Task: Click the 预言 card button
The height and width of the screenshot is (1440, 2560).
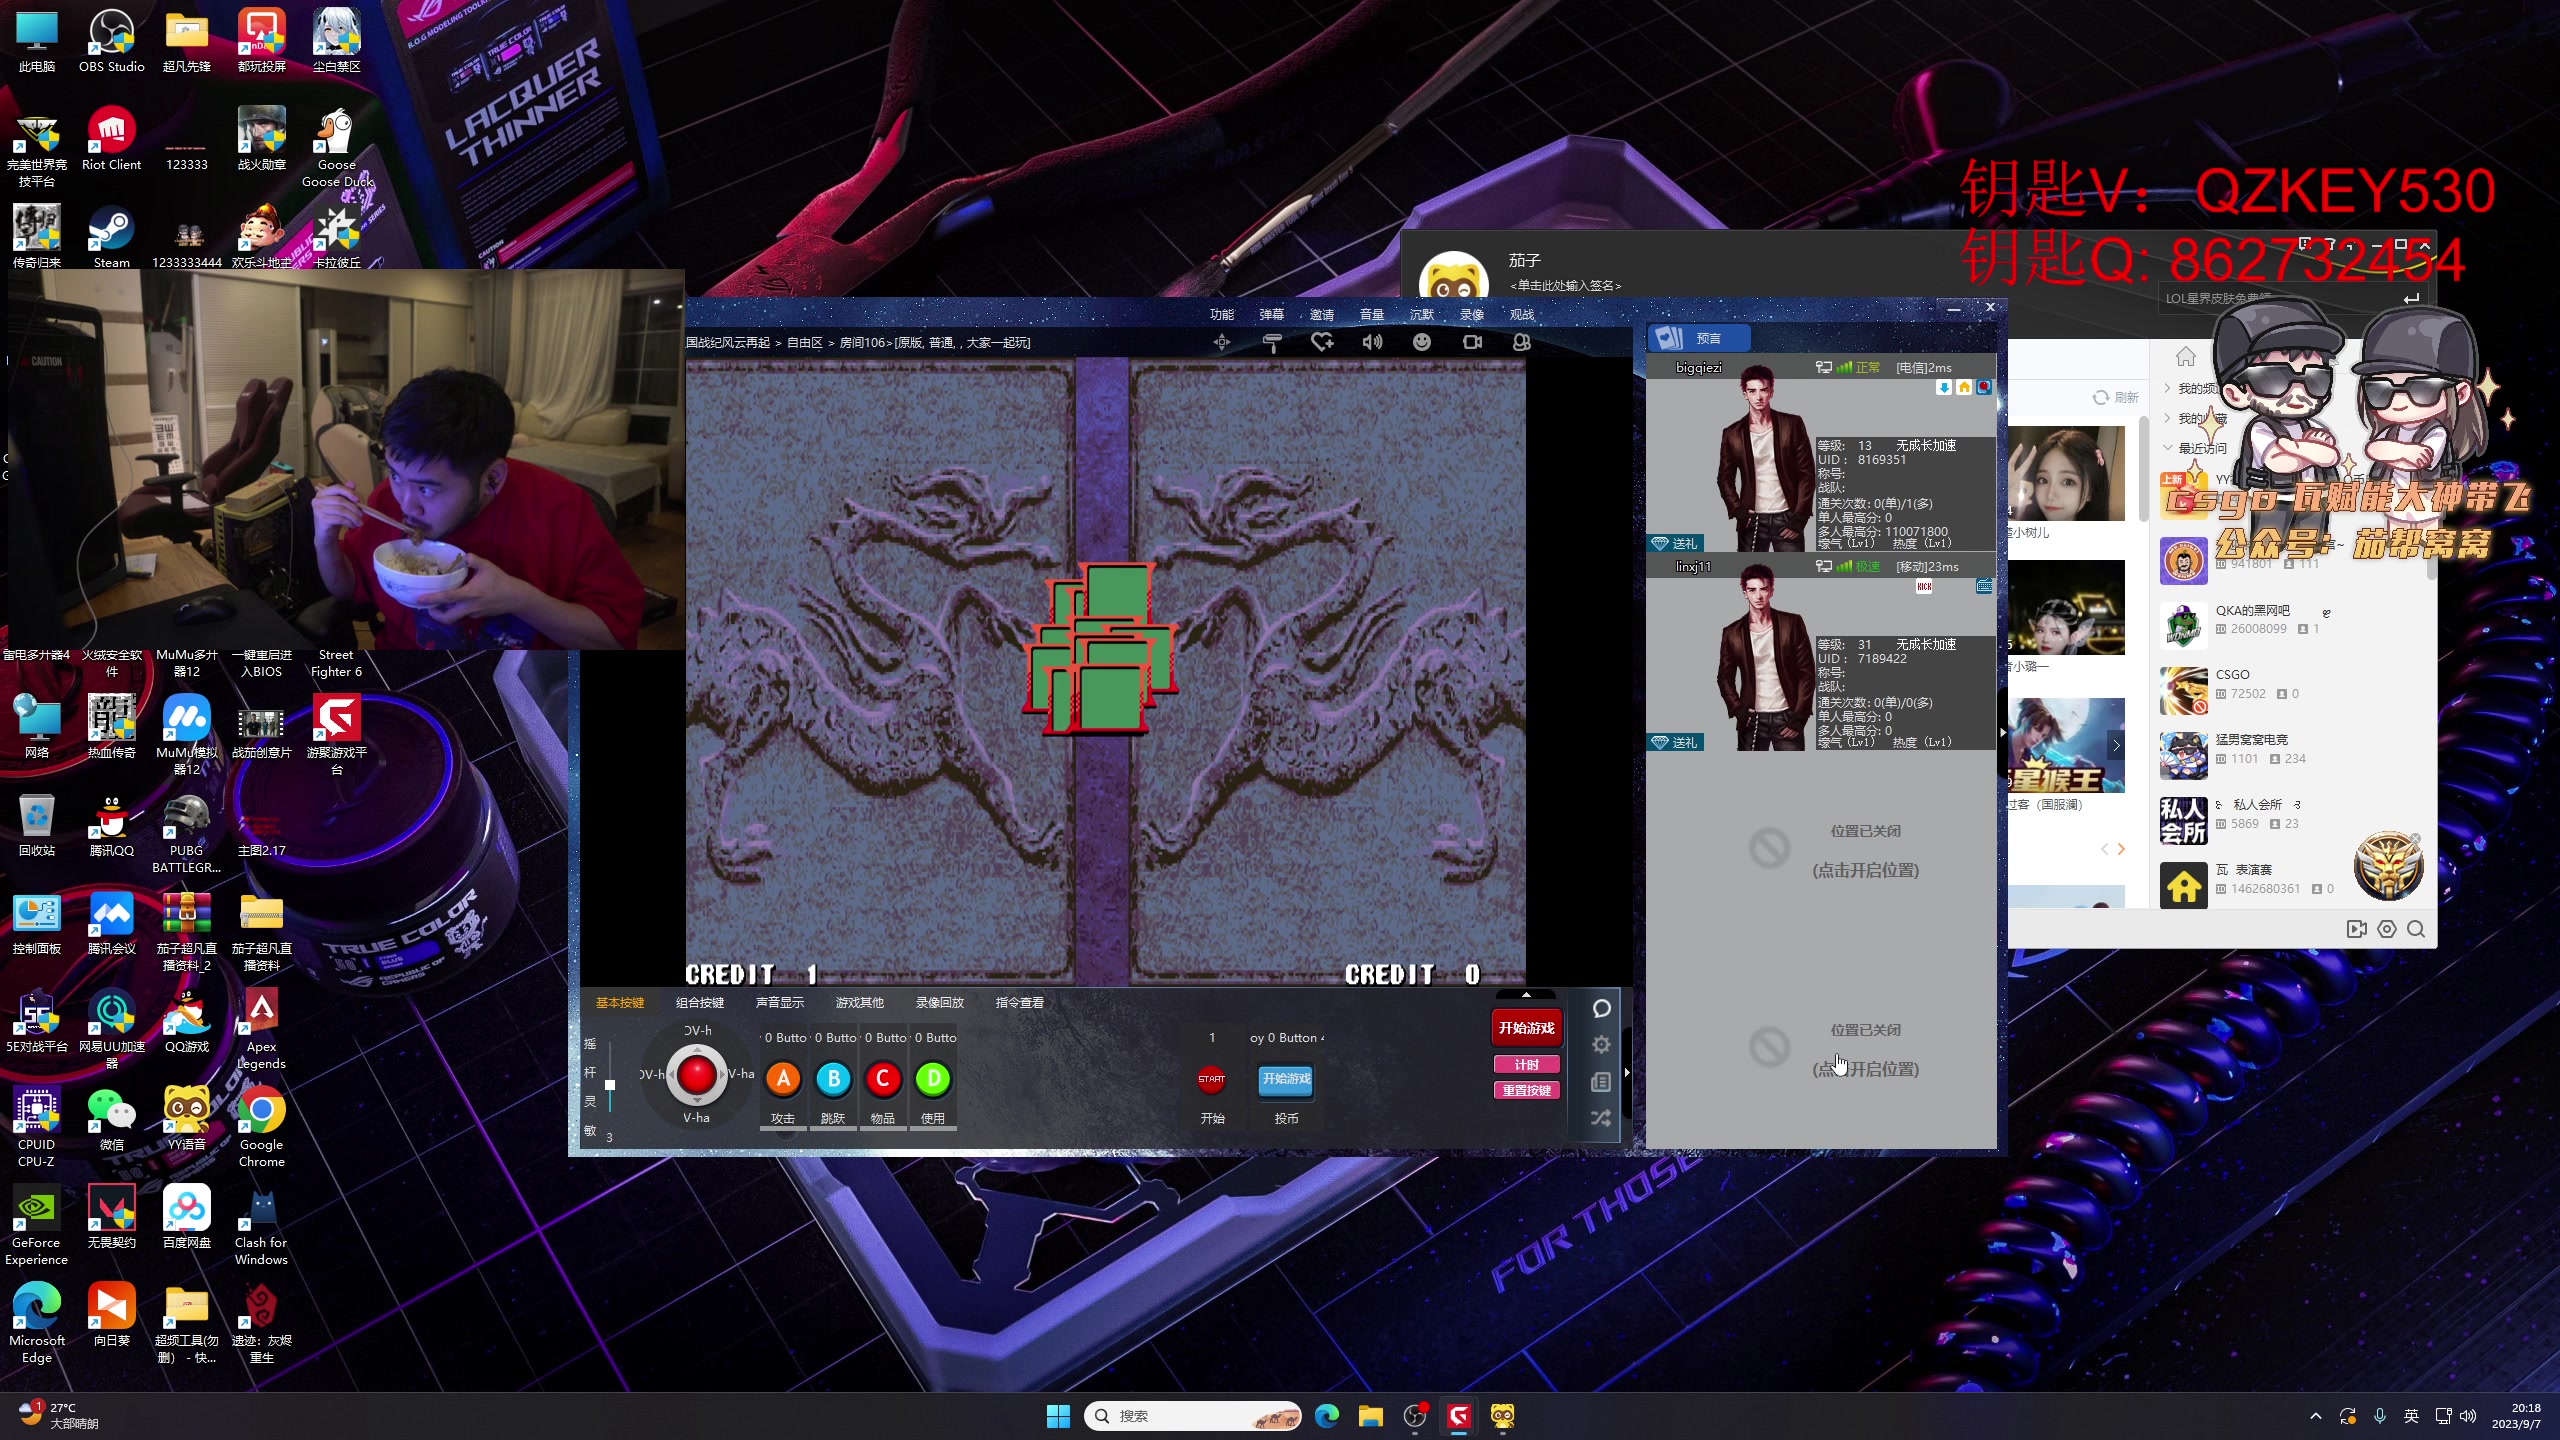Action: (x=1699, y=338)
